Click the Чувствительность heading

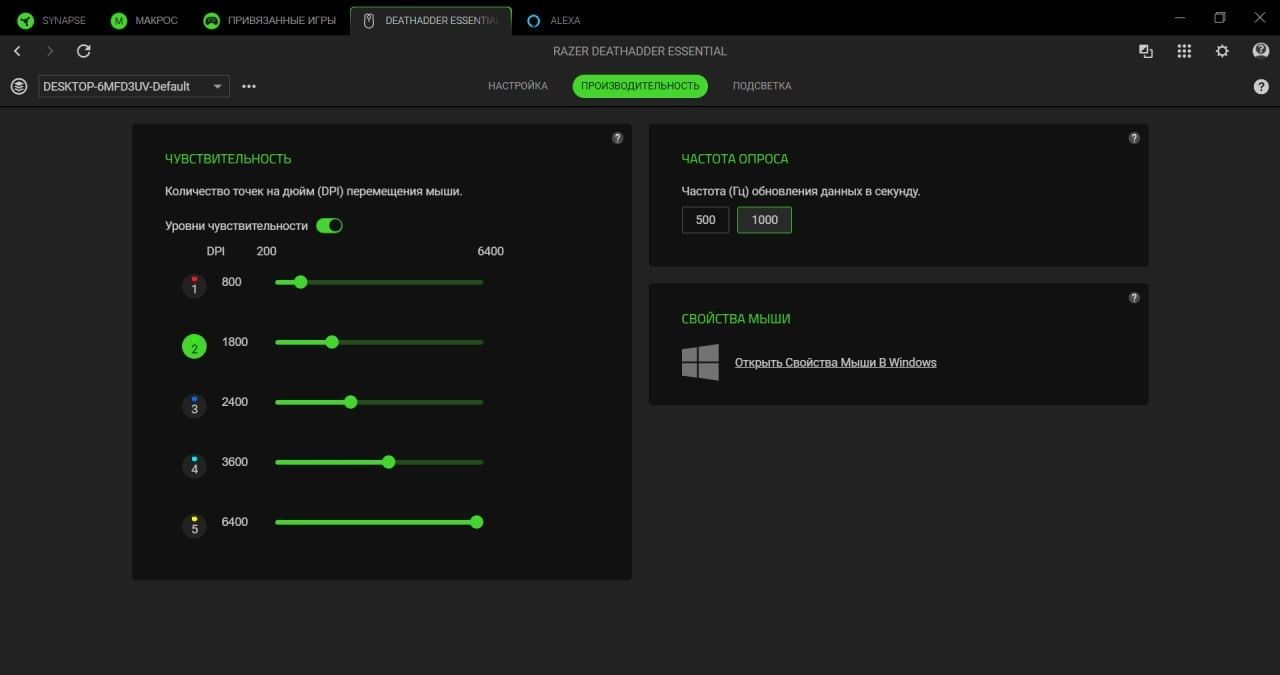[x=228, y=159]
